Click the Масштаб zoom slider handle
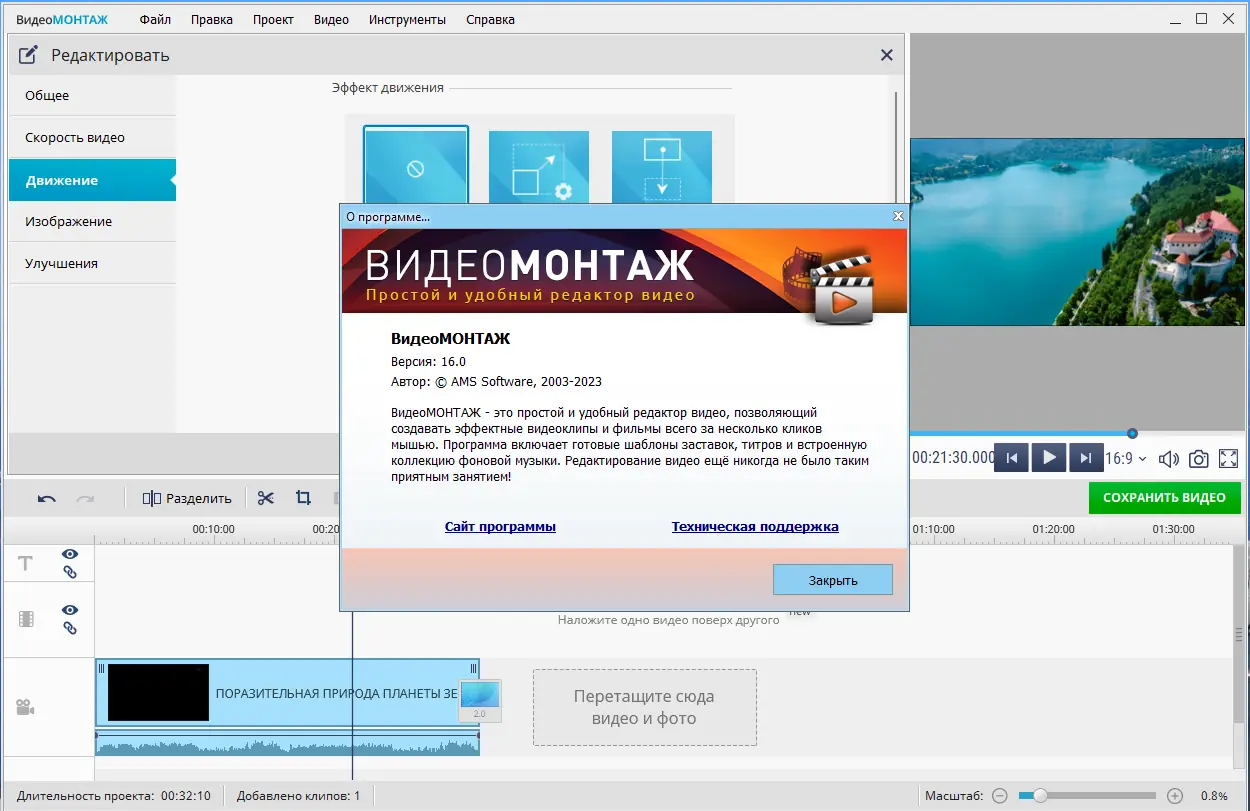 pyautogui.click(x=1040, y=796)
